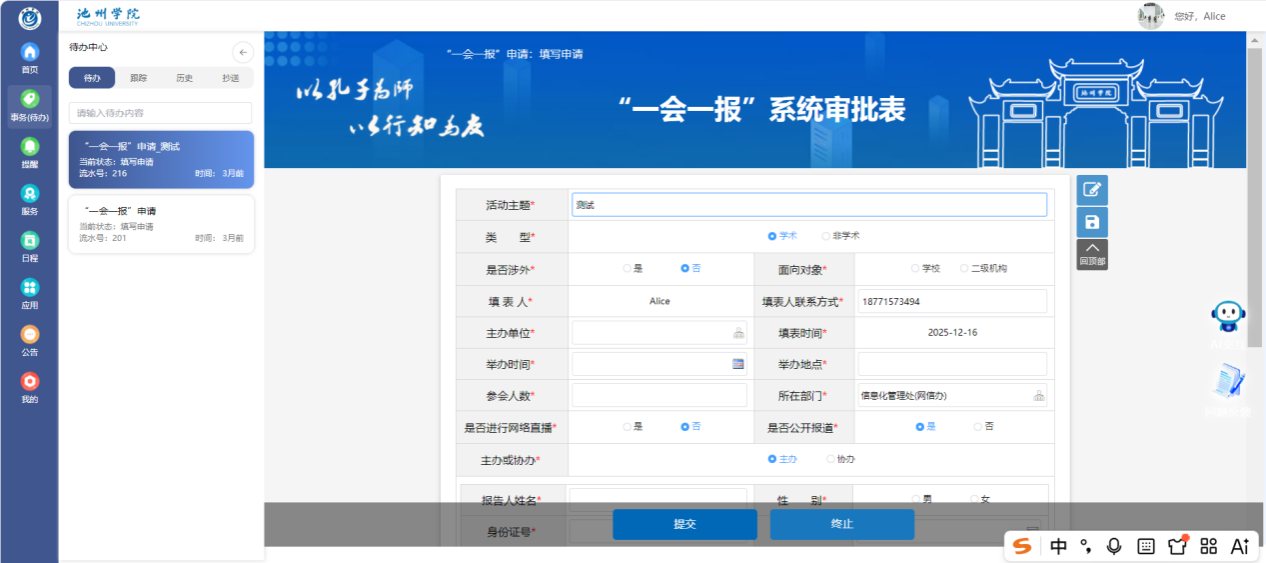Open the 日程 schedule icon
This screenshot has width=1266, height=563.
pyautogui.click(x=30, y=241)
